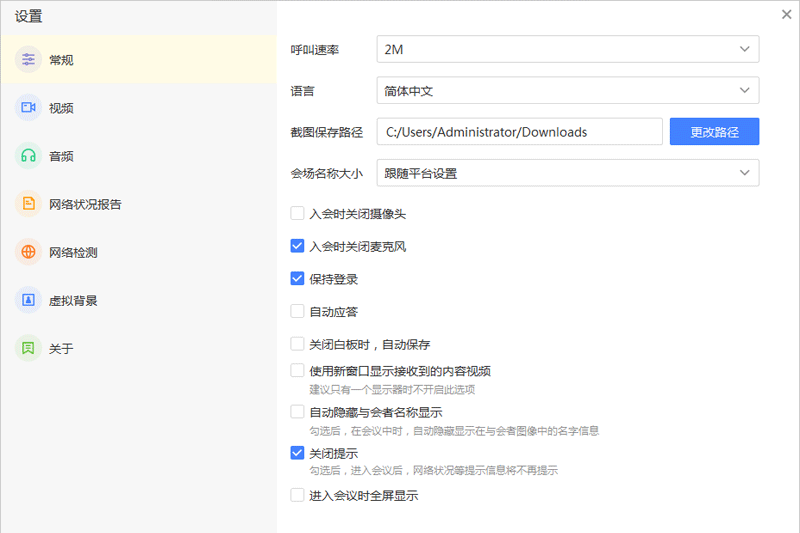Click the 音频 headphones icon
The image size is (800, 533).
(28, 156)
